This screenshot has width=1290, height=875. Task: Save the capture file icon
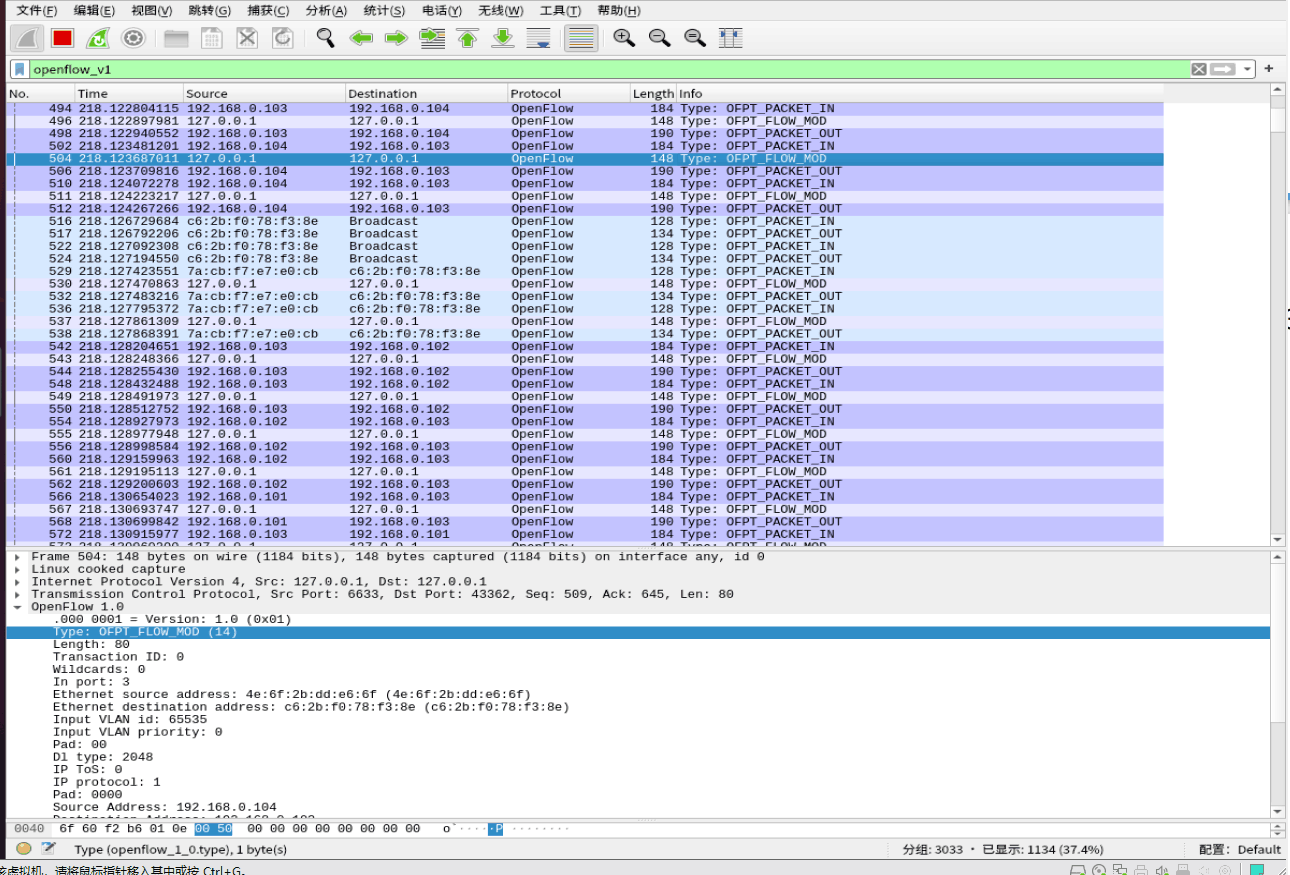[211, 38]
